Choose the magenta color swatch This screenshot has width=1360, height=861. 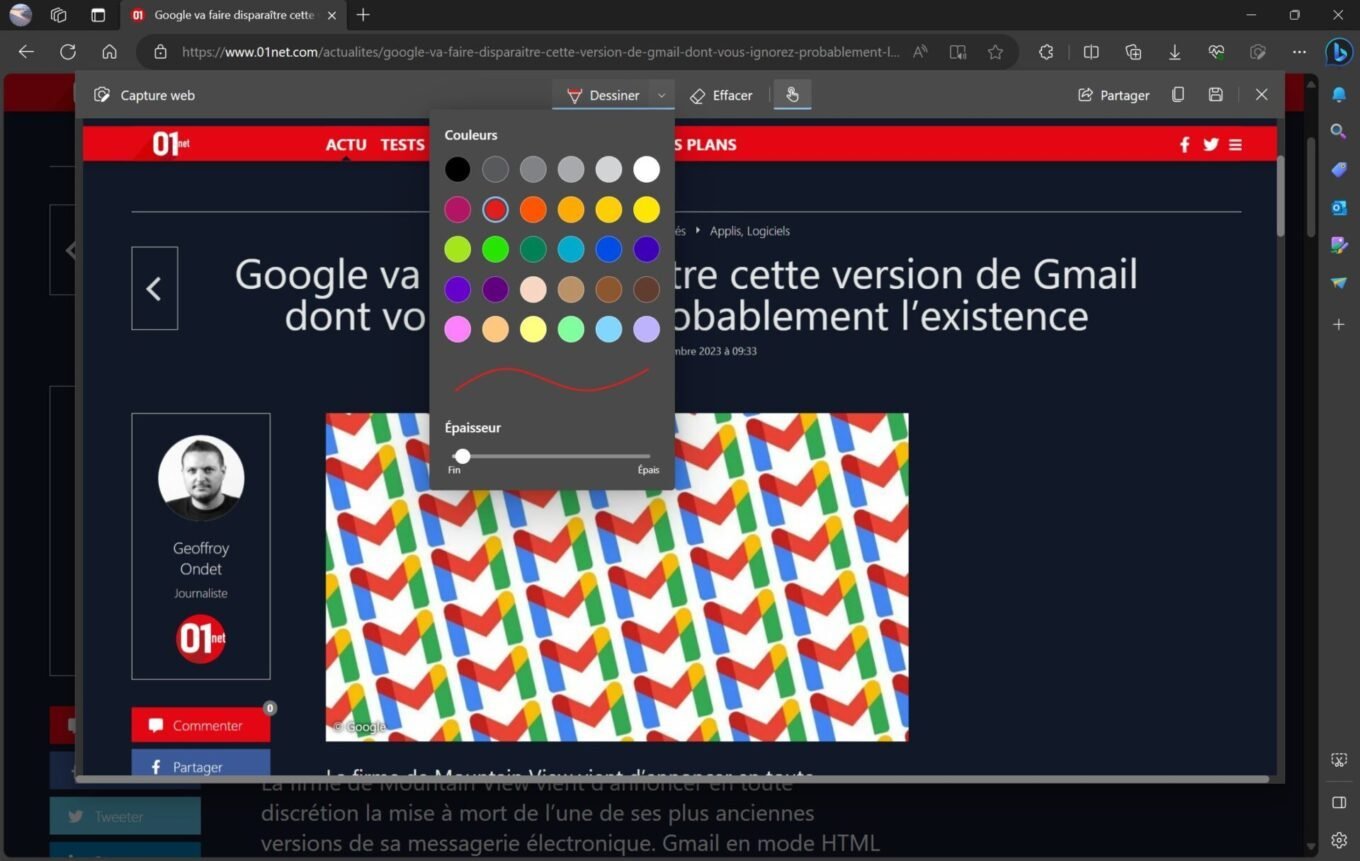point(457,209)
